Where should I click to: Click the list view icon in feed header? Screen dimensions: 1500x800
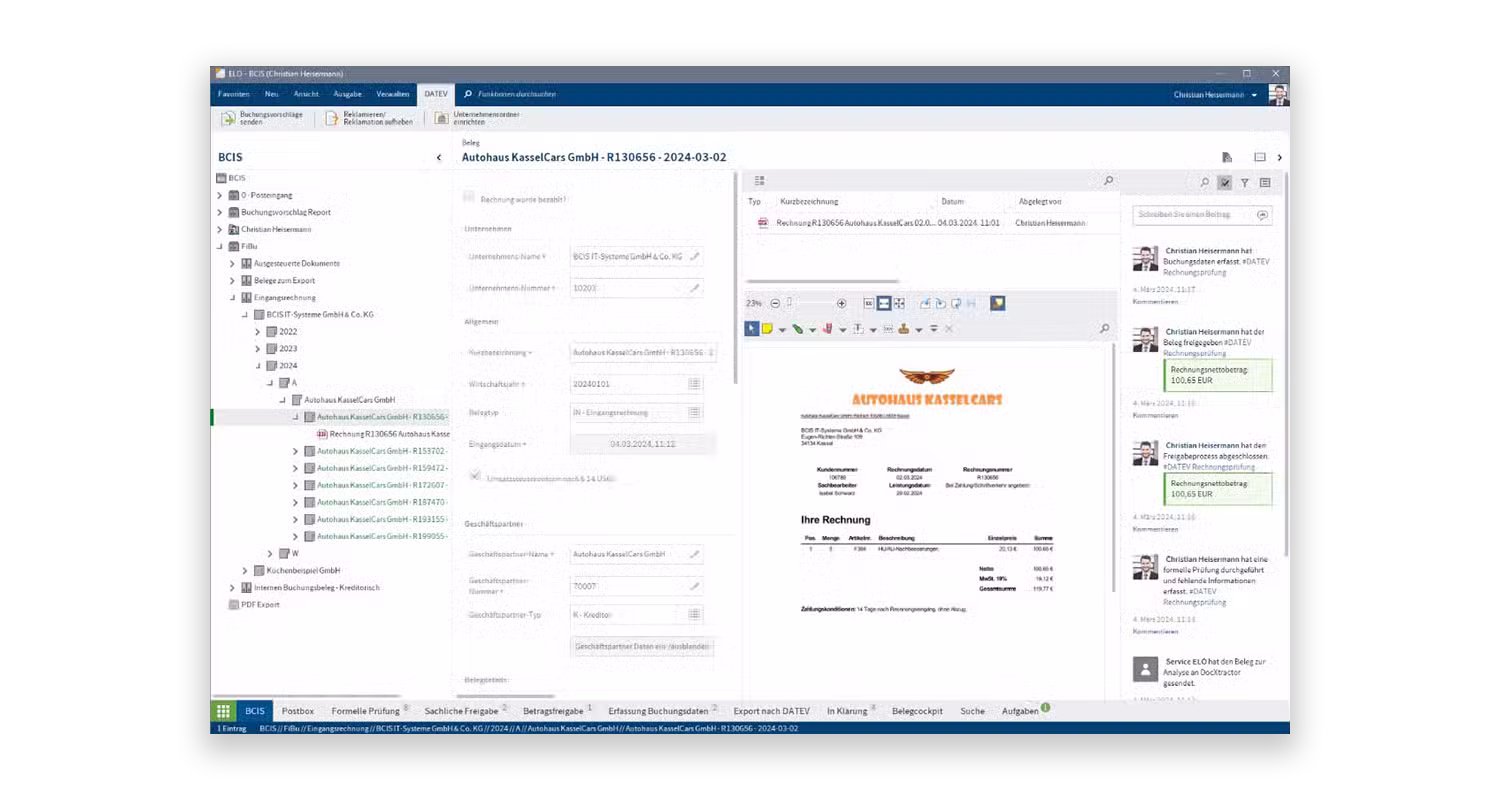click(x=1265, y=183)
